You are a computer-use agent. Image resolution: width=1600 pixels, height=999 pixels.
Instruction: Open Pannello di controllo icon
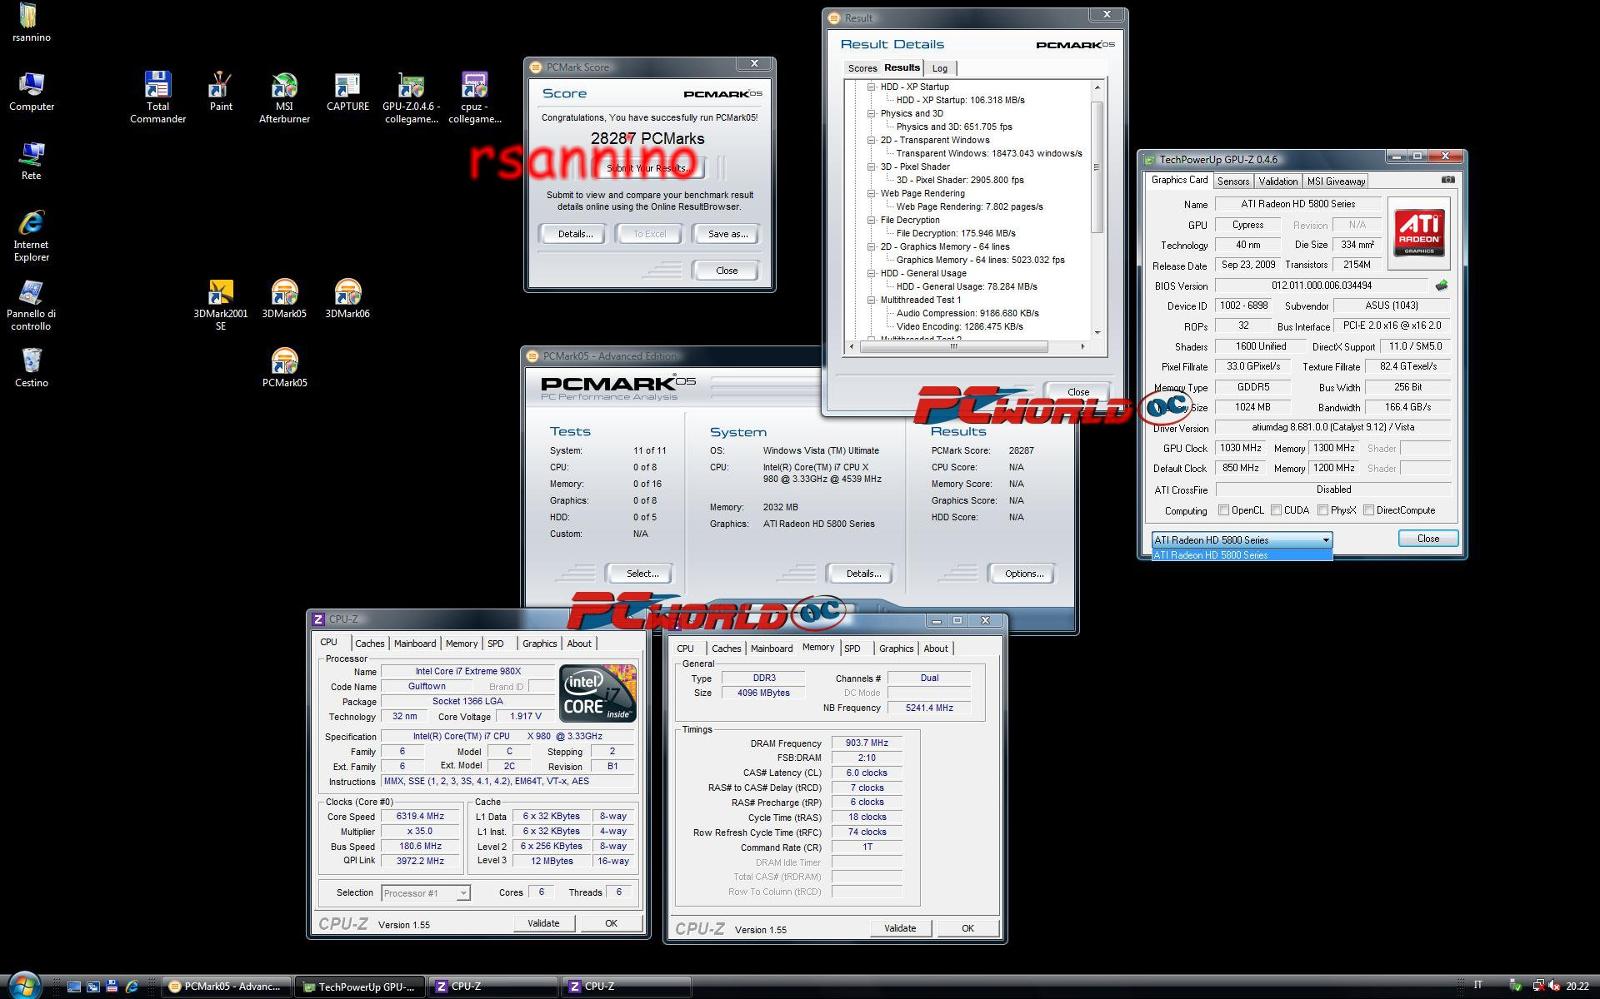(x=31, y=305)
